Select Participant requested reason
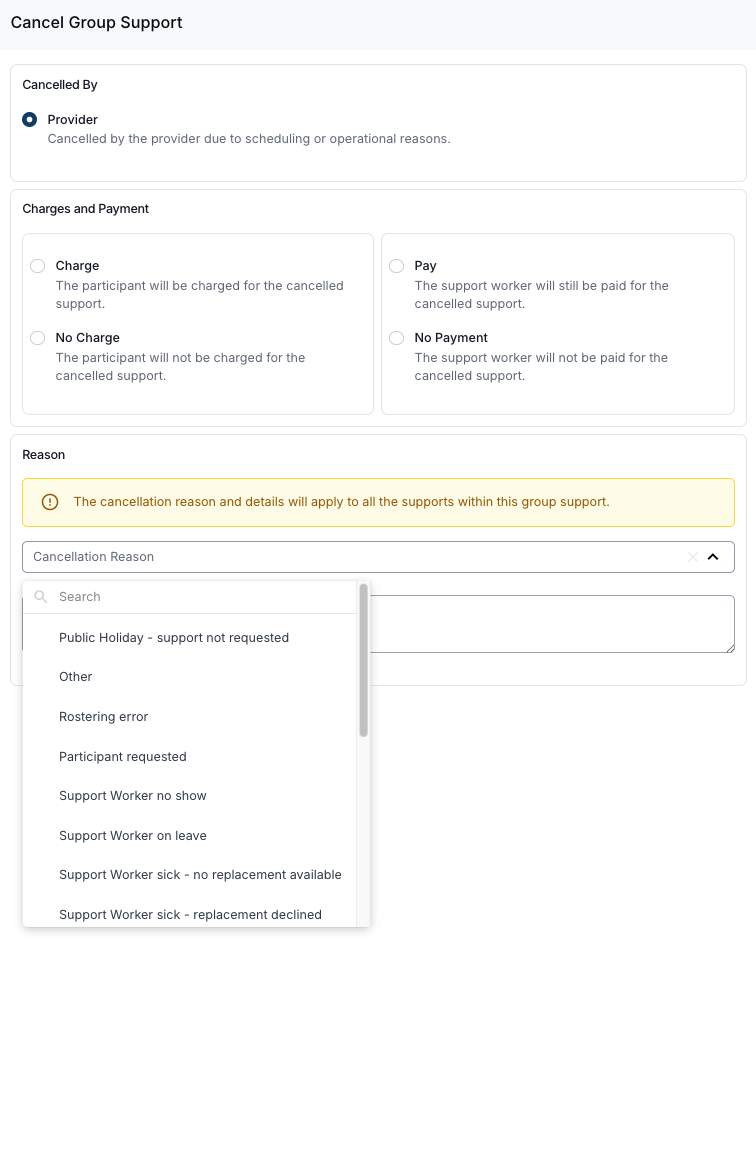The image size is (756, 1170). [123, 757]
